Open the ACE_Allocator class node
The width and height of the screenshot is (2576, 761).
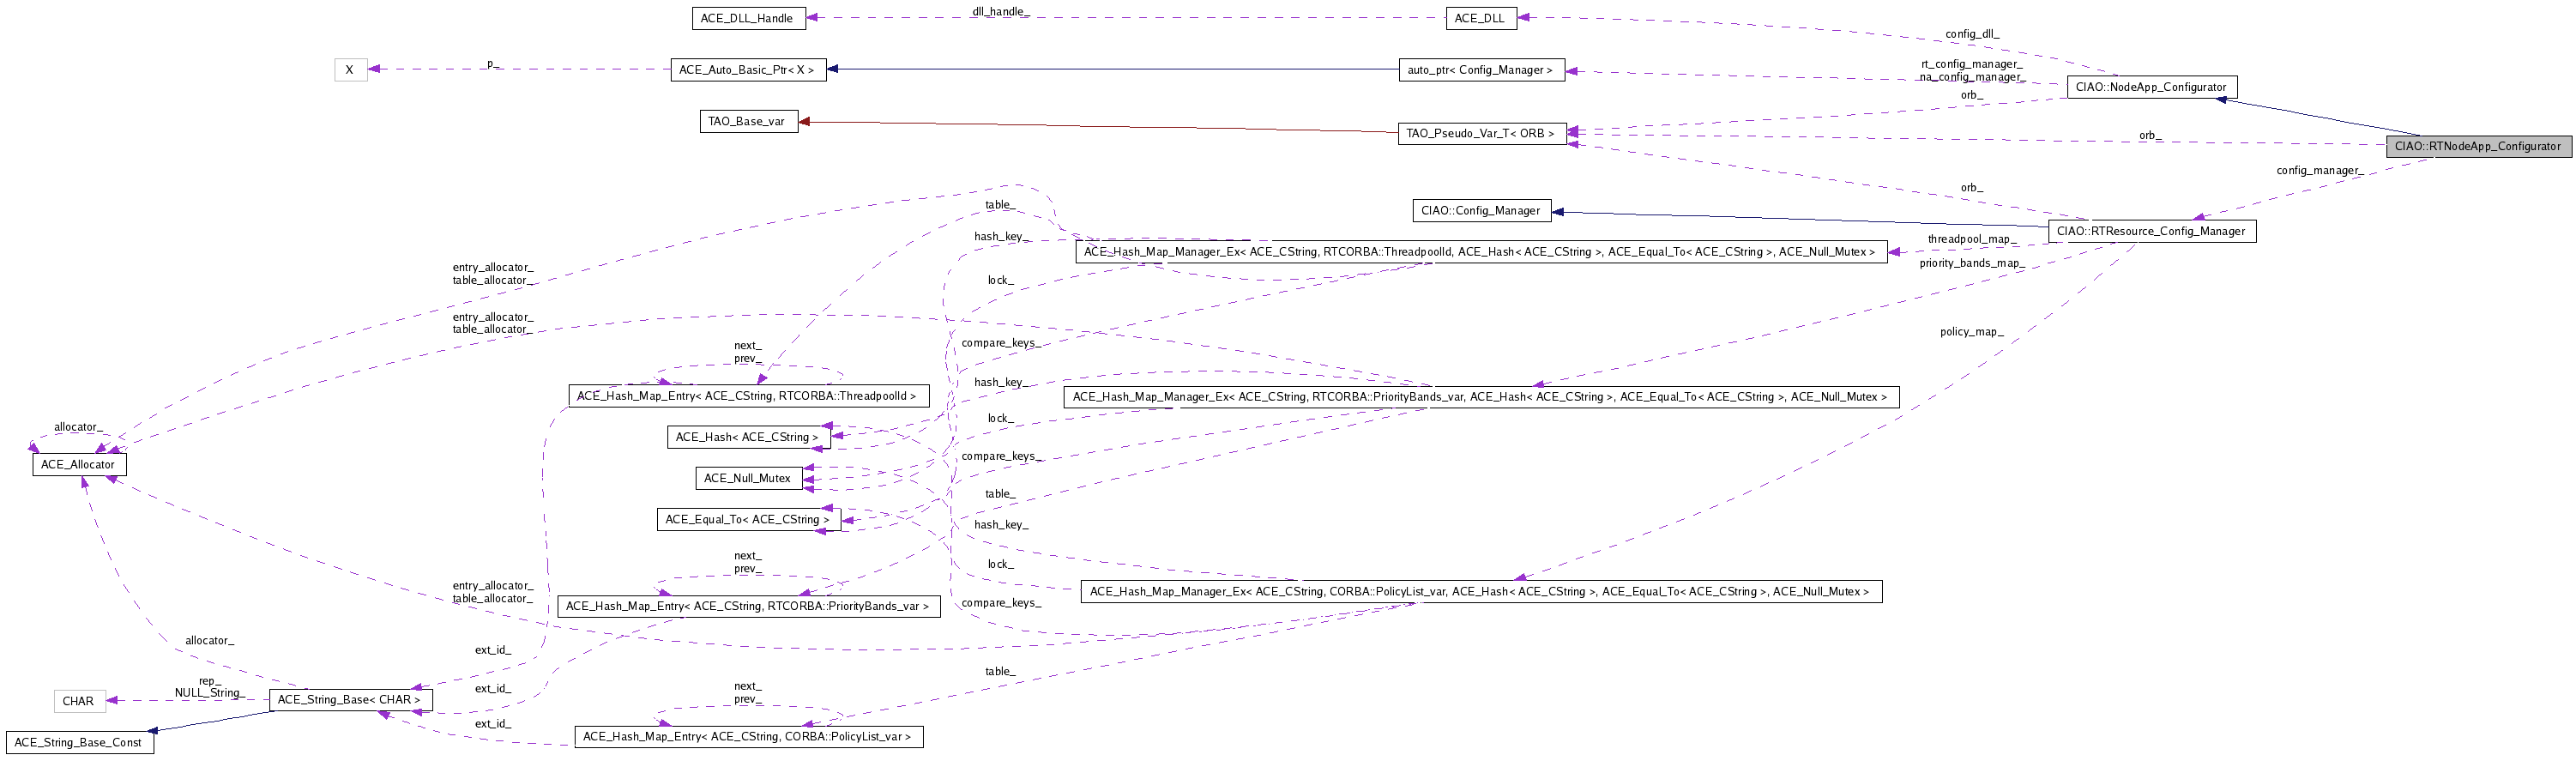pos(79,465)
